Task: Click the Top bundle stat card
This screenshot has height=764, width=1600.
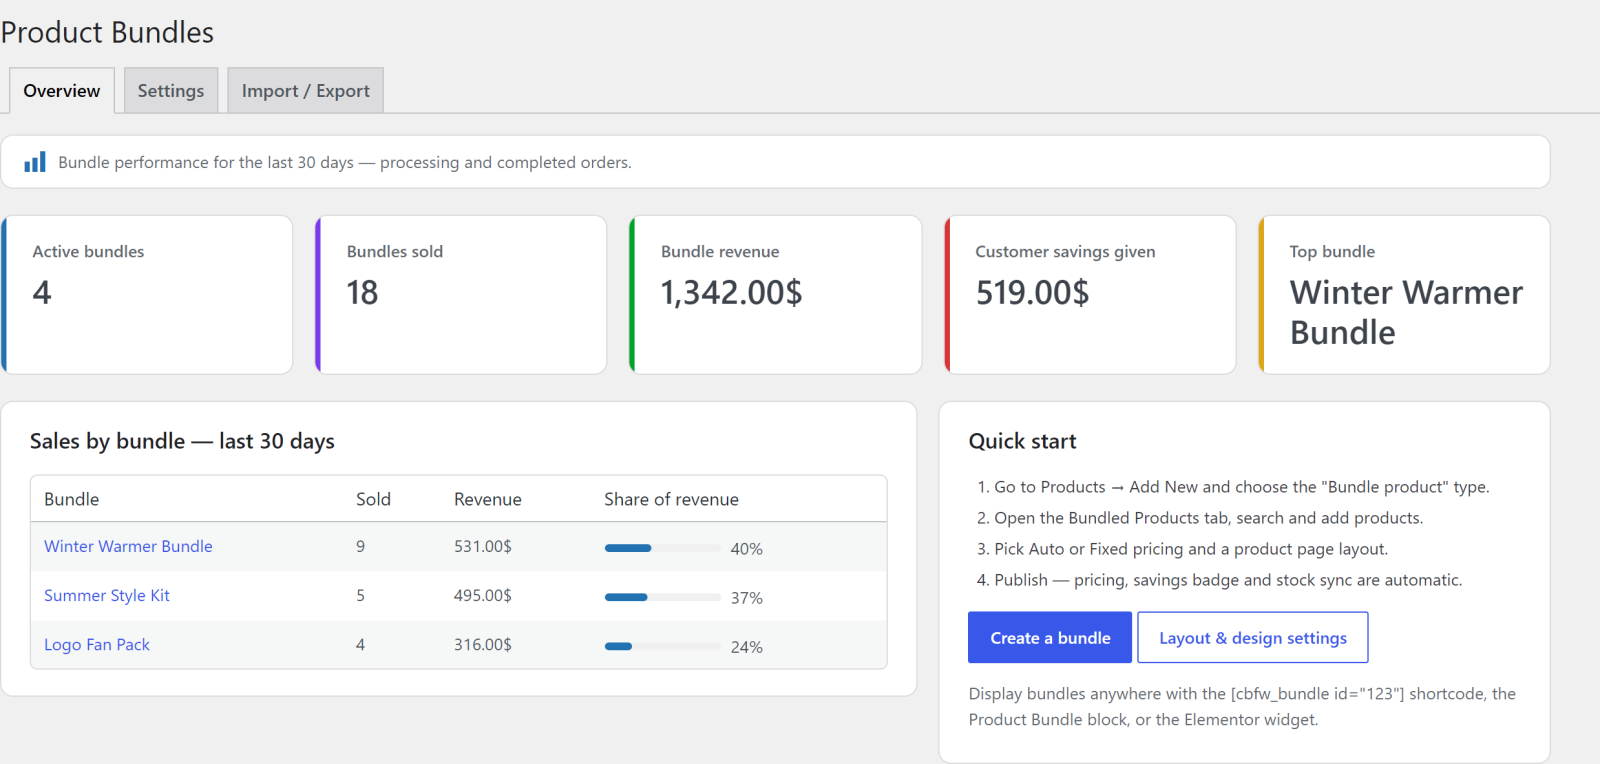Action: click(1404, 295)
